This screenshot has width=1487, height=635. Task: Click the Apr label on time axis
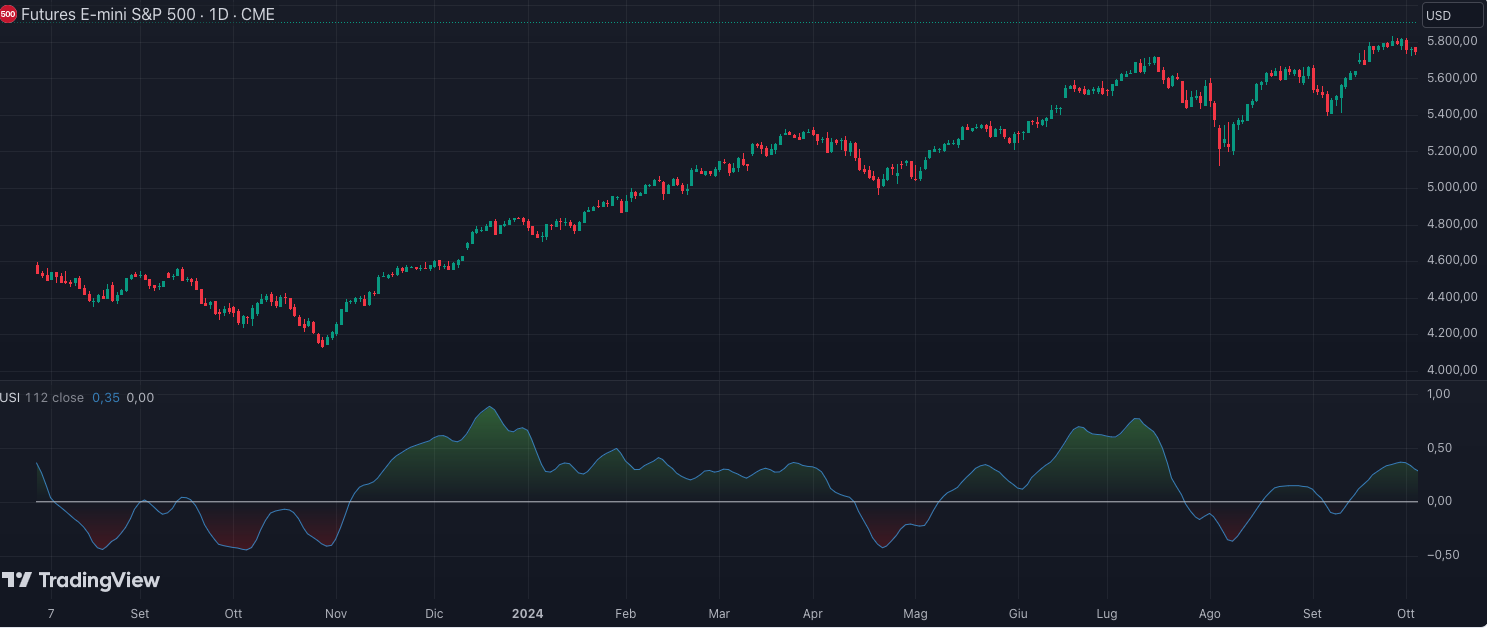pos(812,613)
